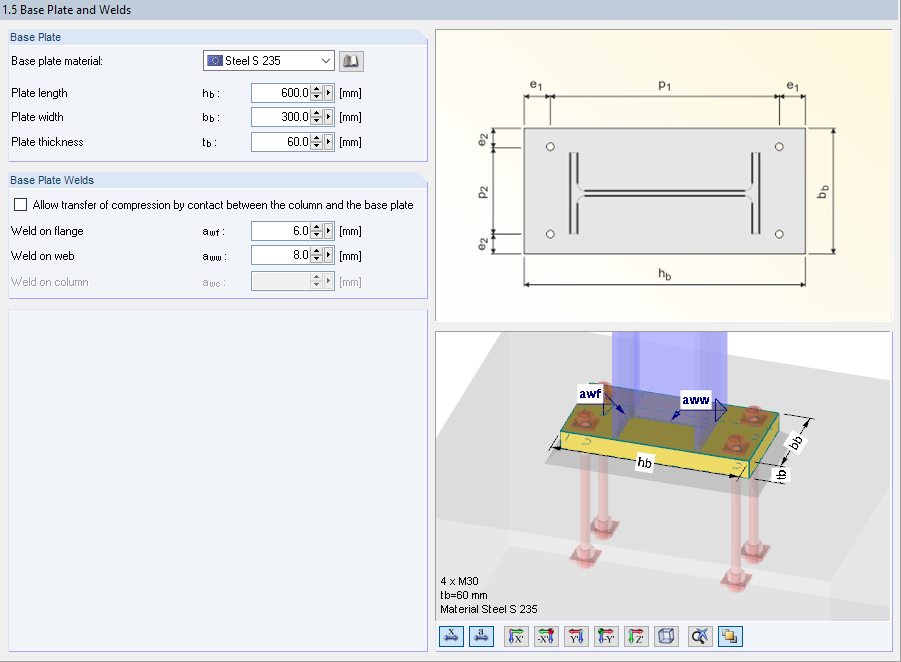Image resolution: width=901 pixels, height=662 pixels.
Task: Show the Z' axis view of the connection
Action: click(x=636, y=636)
